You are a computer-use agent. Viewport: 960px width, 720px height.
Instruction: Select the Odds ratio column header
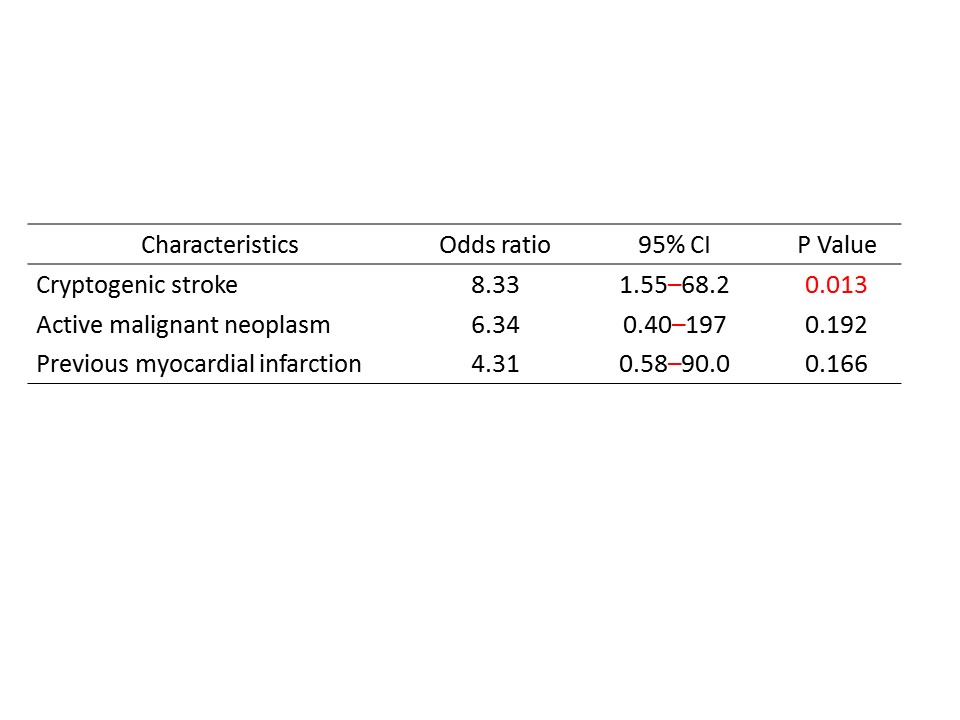495,245
